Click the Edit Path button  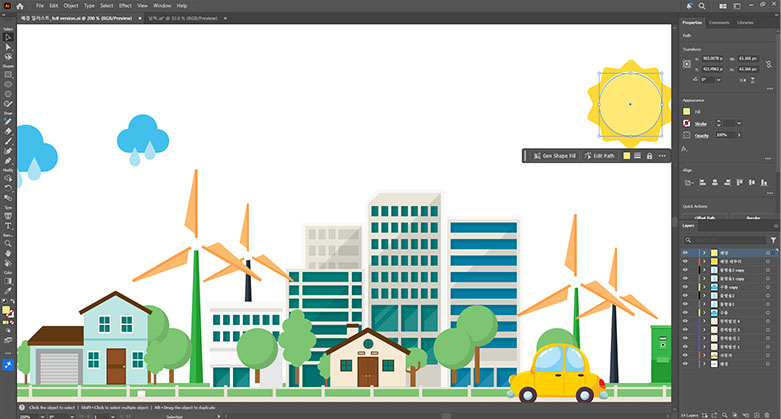[599, 156]
